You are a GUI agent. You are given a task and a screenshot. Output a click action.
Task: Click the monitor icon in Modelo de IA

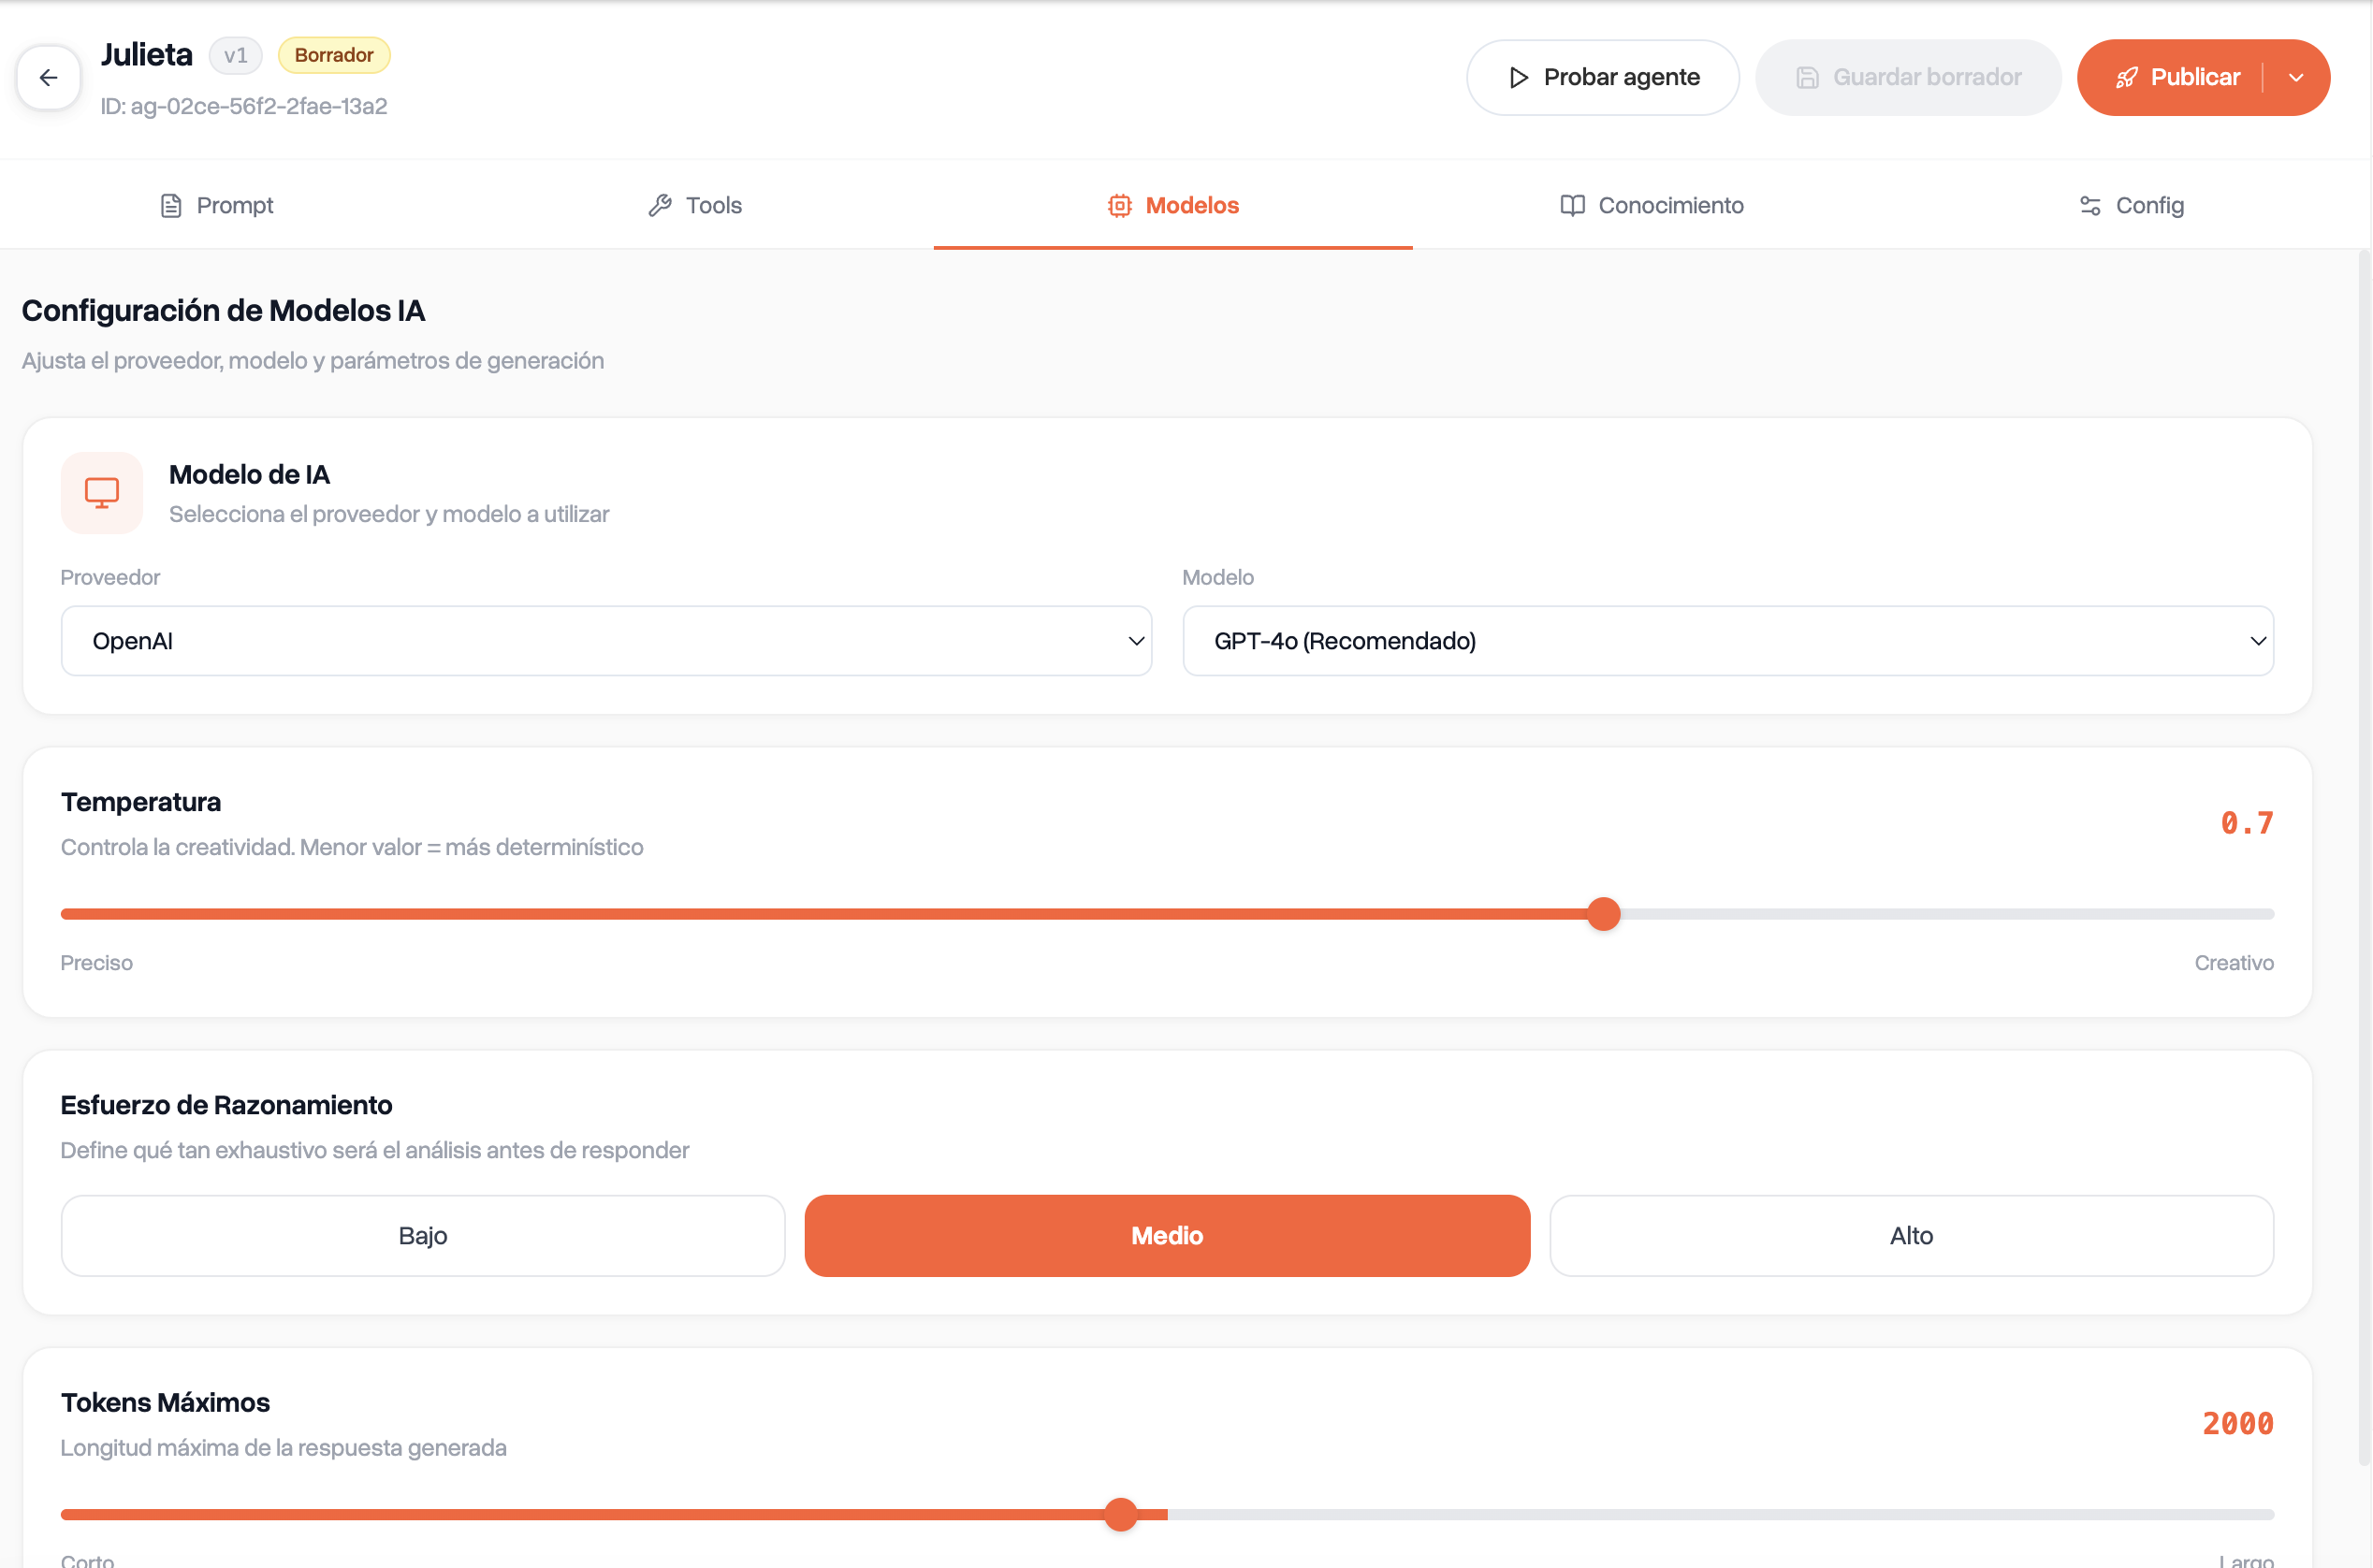(x=102, y=492)
